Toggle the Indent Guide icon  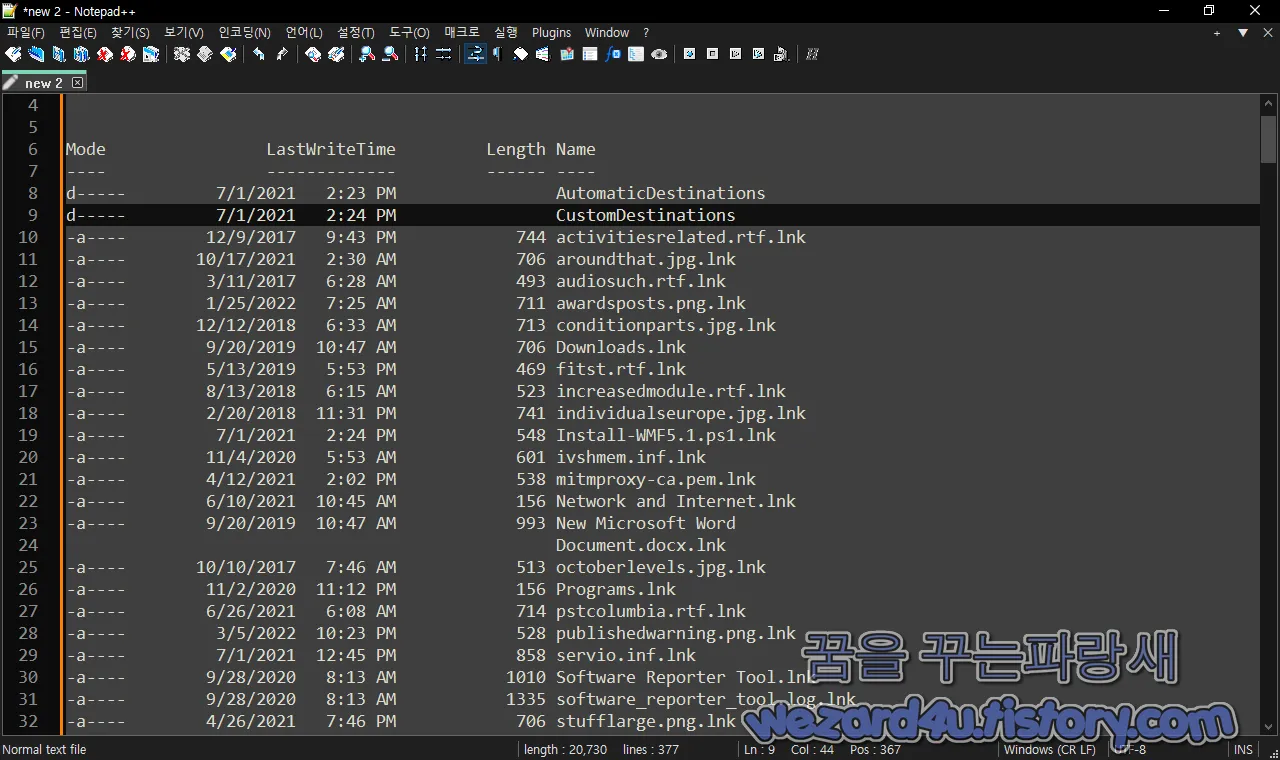pos(521,54)
